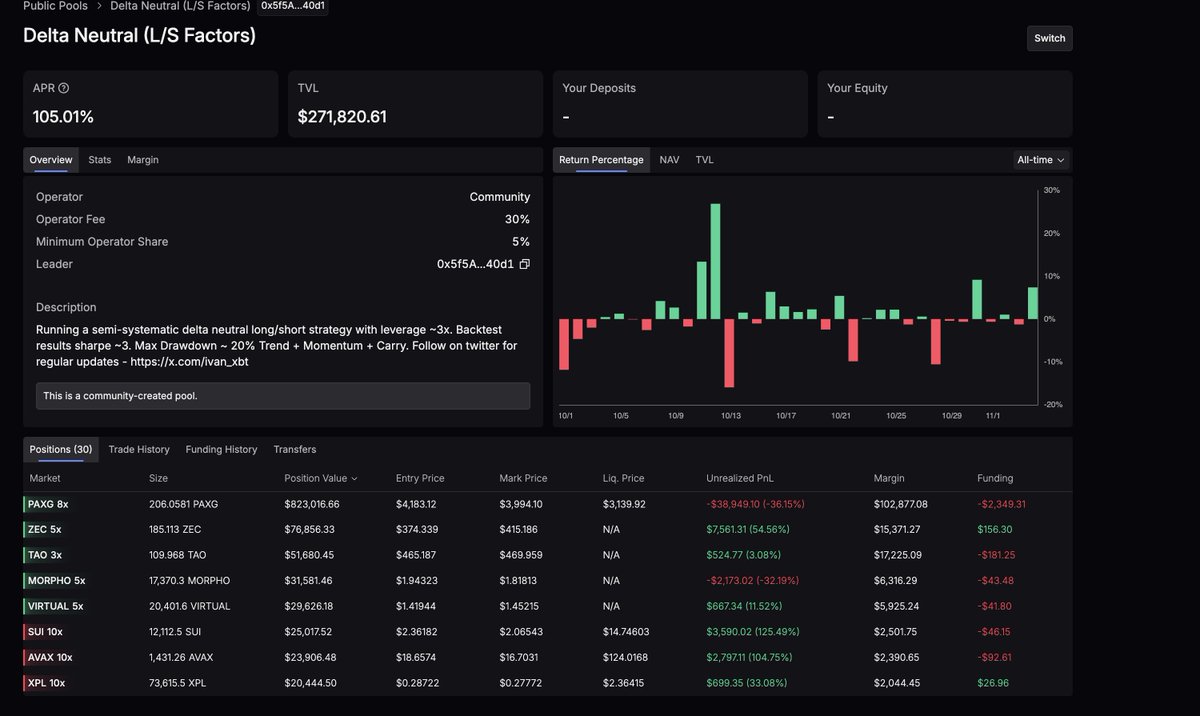
Task: Click the Liq. Price column header
Action: click(x=623, y=478)
